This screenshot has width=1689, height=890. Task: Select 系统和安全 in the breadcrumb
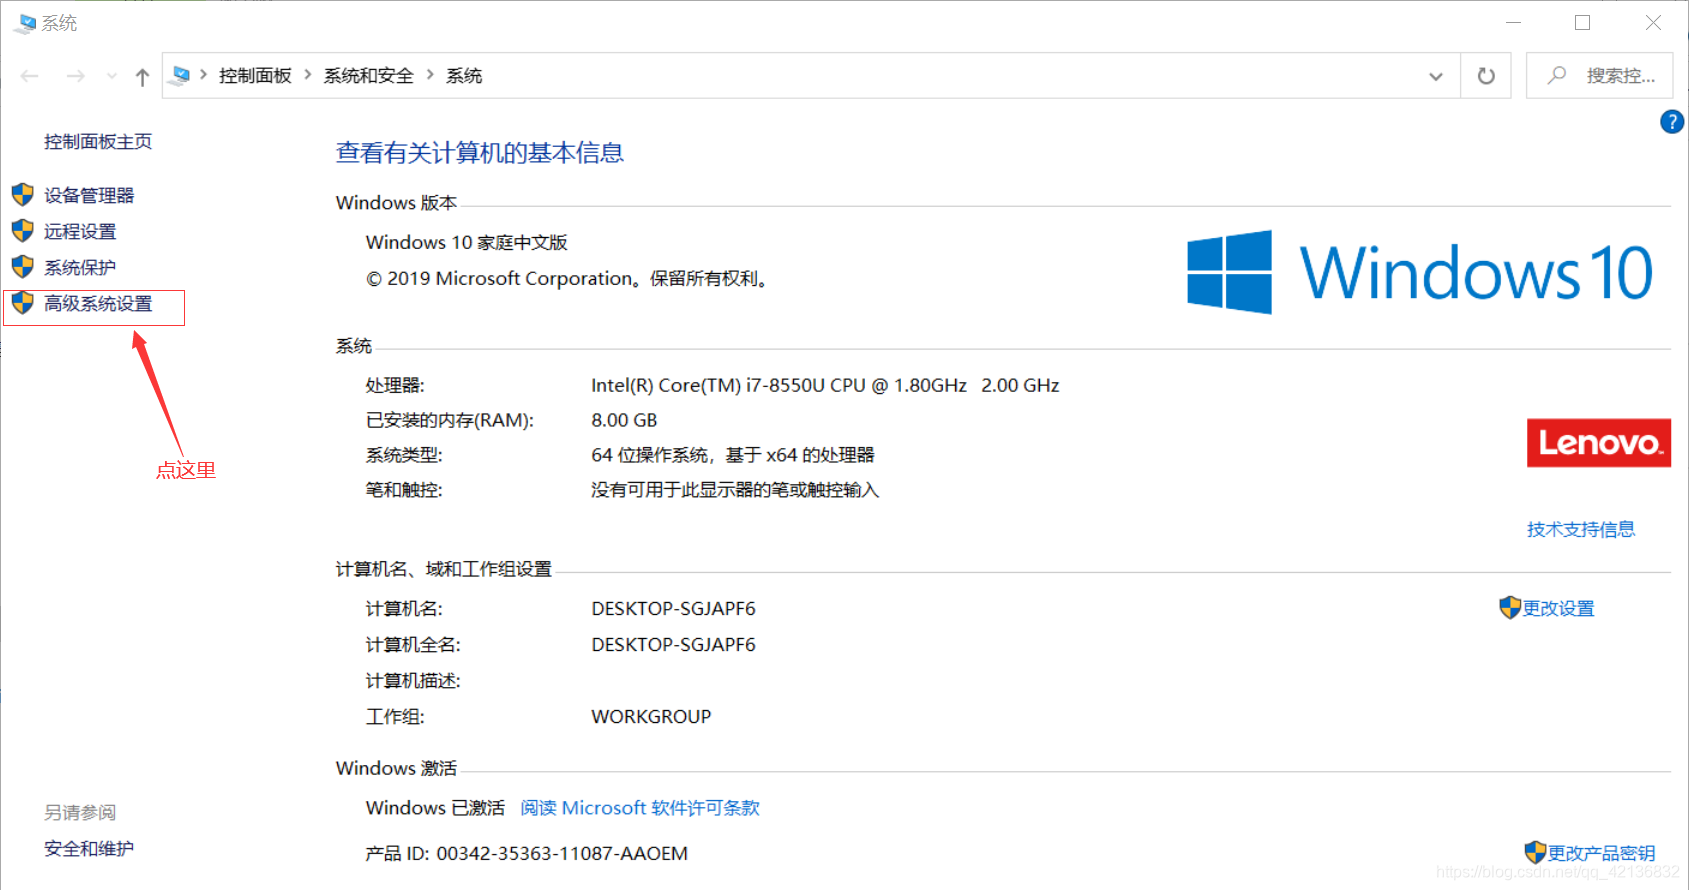(368, 76)
